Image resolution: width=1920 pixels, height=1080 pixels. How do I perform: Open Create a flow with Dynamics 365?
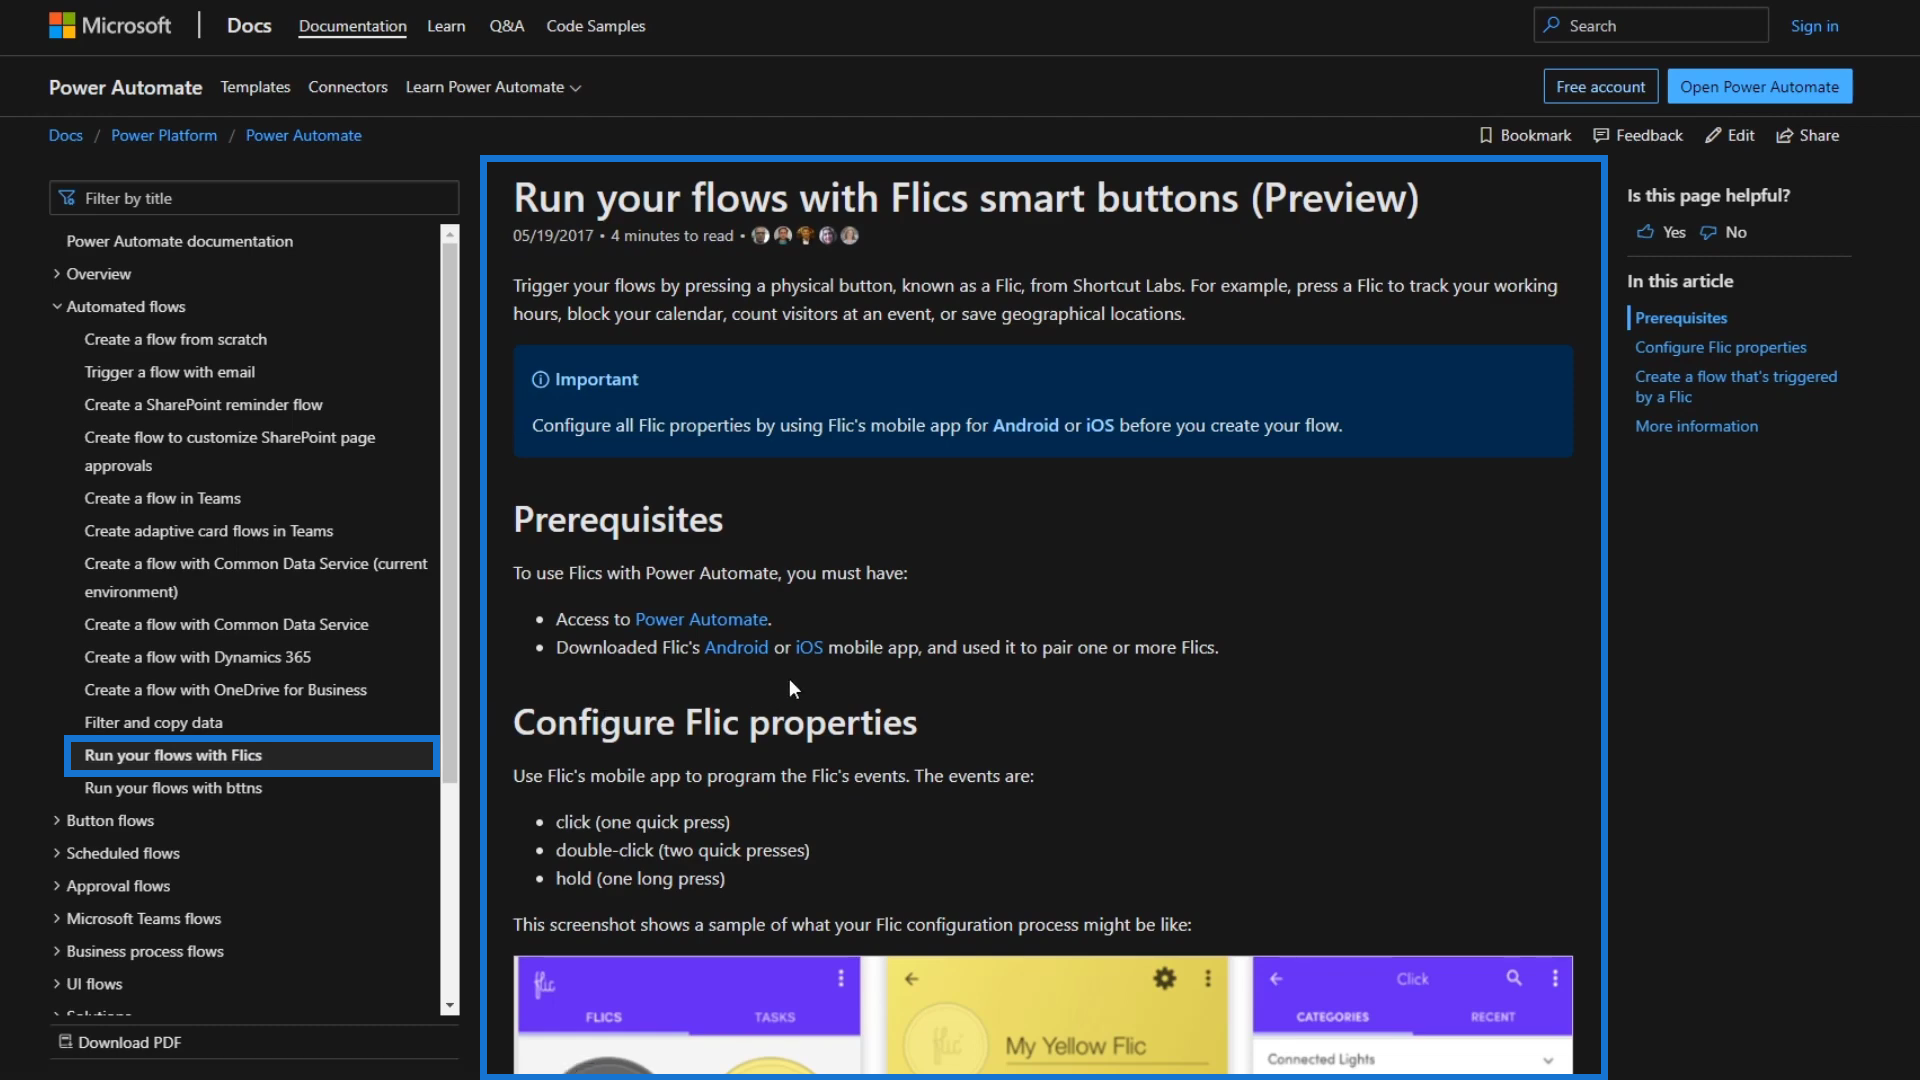[x=198, y=657]
